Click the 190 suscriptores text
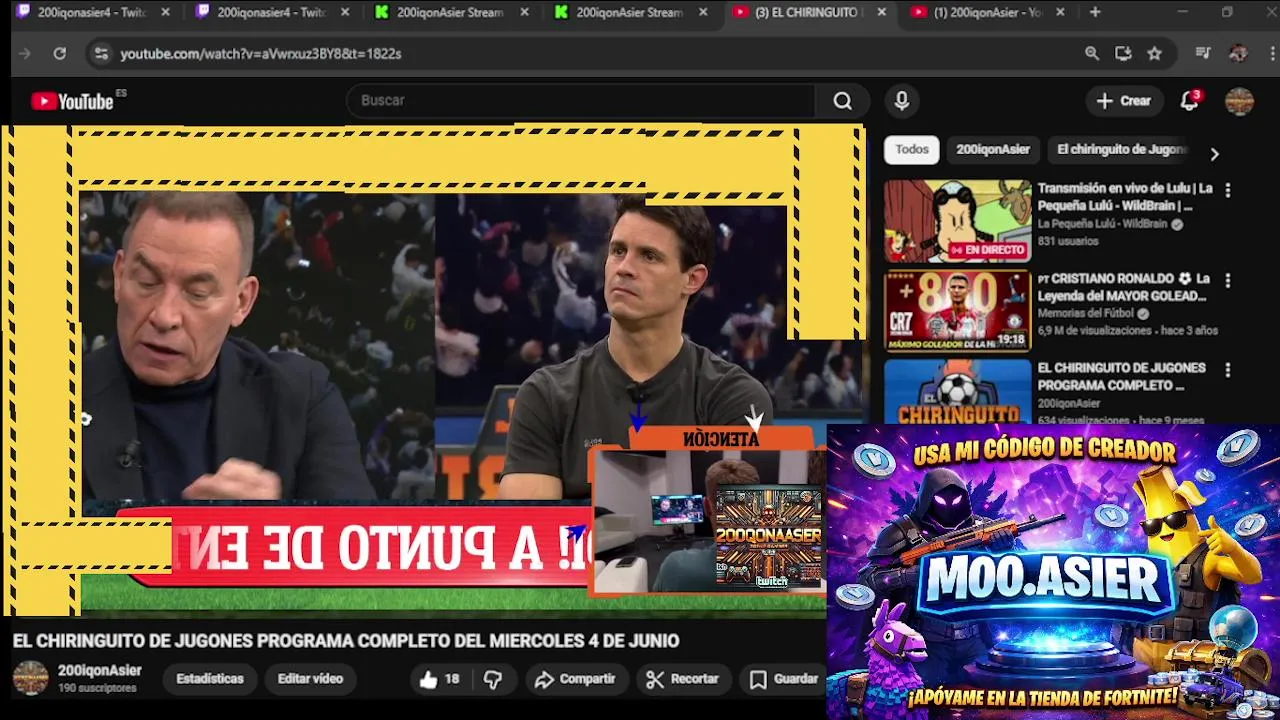1280x720 pixels. [97, 689]
